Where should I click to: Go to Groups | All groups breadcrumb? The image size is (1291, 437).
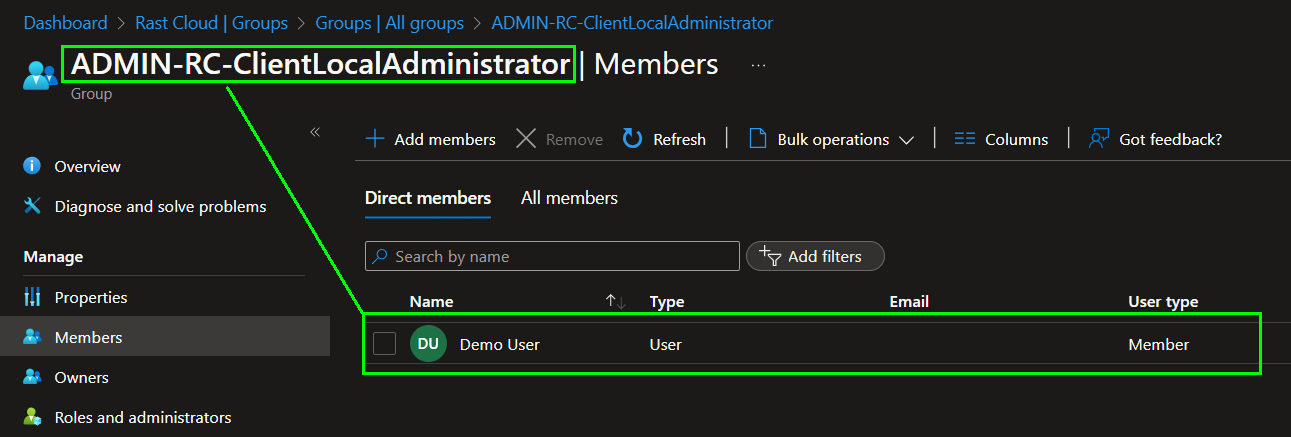(389, 22)
